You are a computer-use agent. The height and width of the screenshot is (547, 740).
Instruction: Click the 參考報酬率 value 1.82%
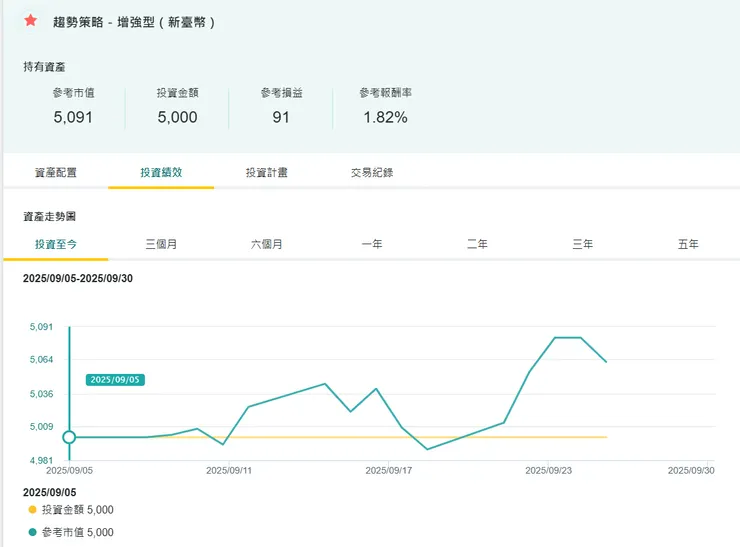coord(385,117)
